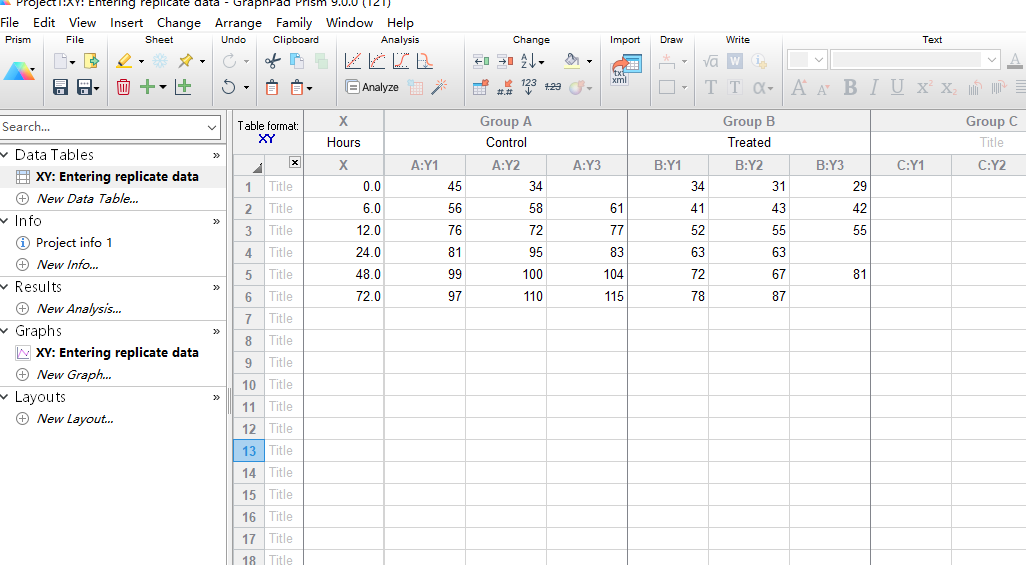Click the Paste clipboard icon

click(272, 87)
